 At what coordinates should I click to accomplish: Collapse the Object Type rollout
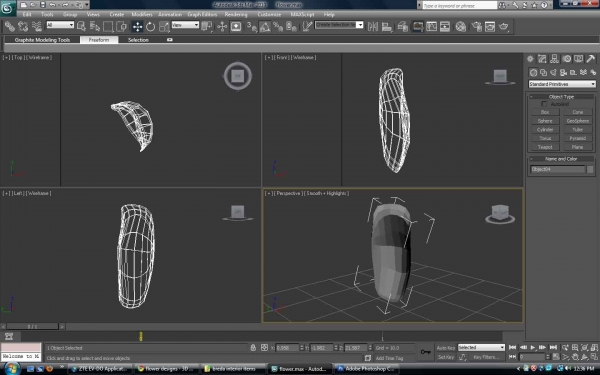(x=561, y=97)
